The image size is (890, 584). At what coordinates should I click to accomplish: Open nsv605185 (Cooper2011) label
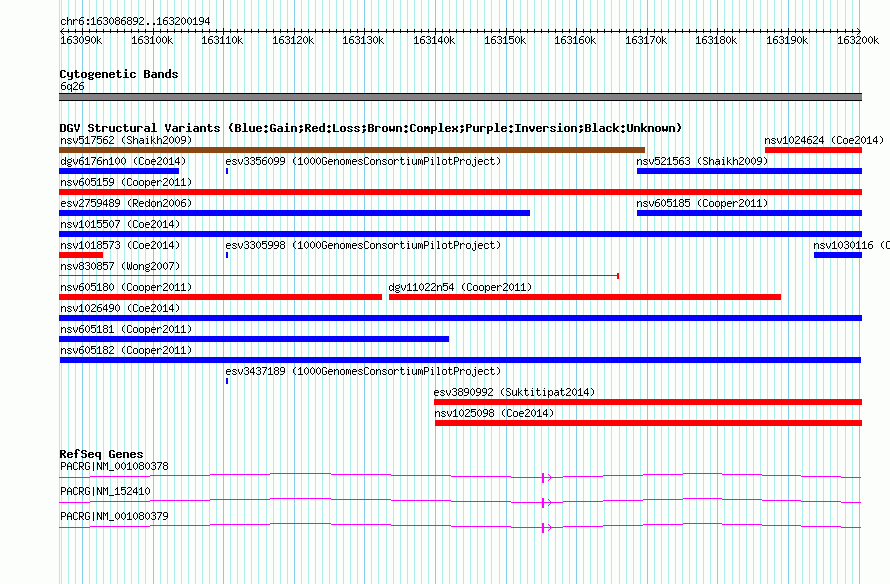(x=702, y=203)
